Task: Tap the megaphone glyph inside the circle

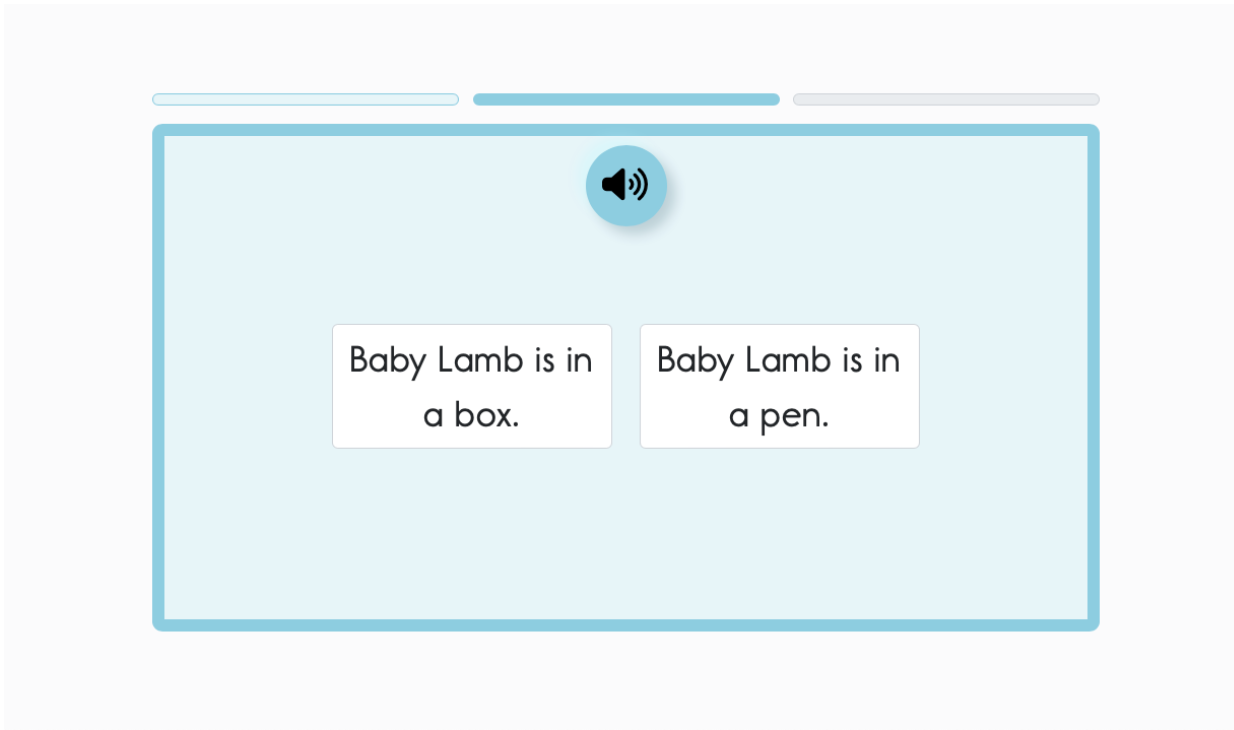Action: coord(625,185)
